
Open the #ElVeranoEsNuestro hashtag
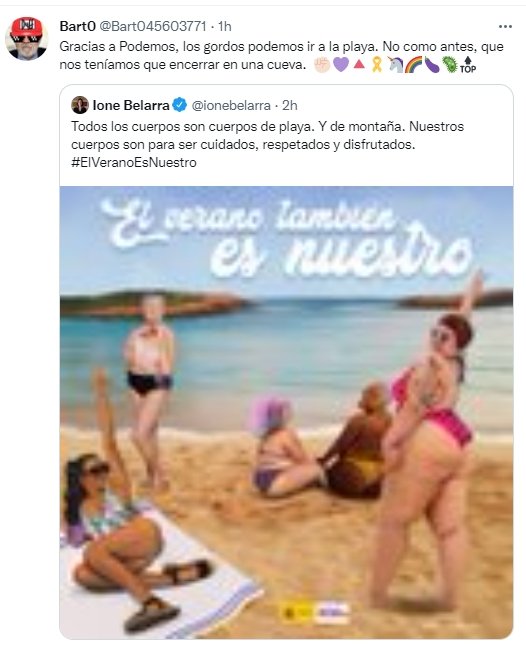[134, 162]
